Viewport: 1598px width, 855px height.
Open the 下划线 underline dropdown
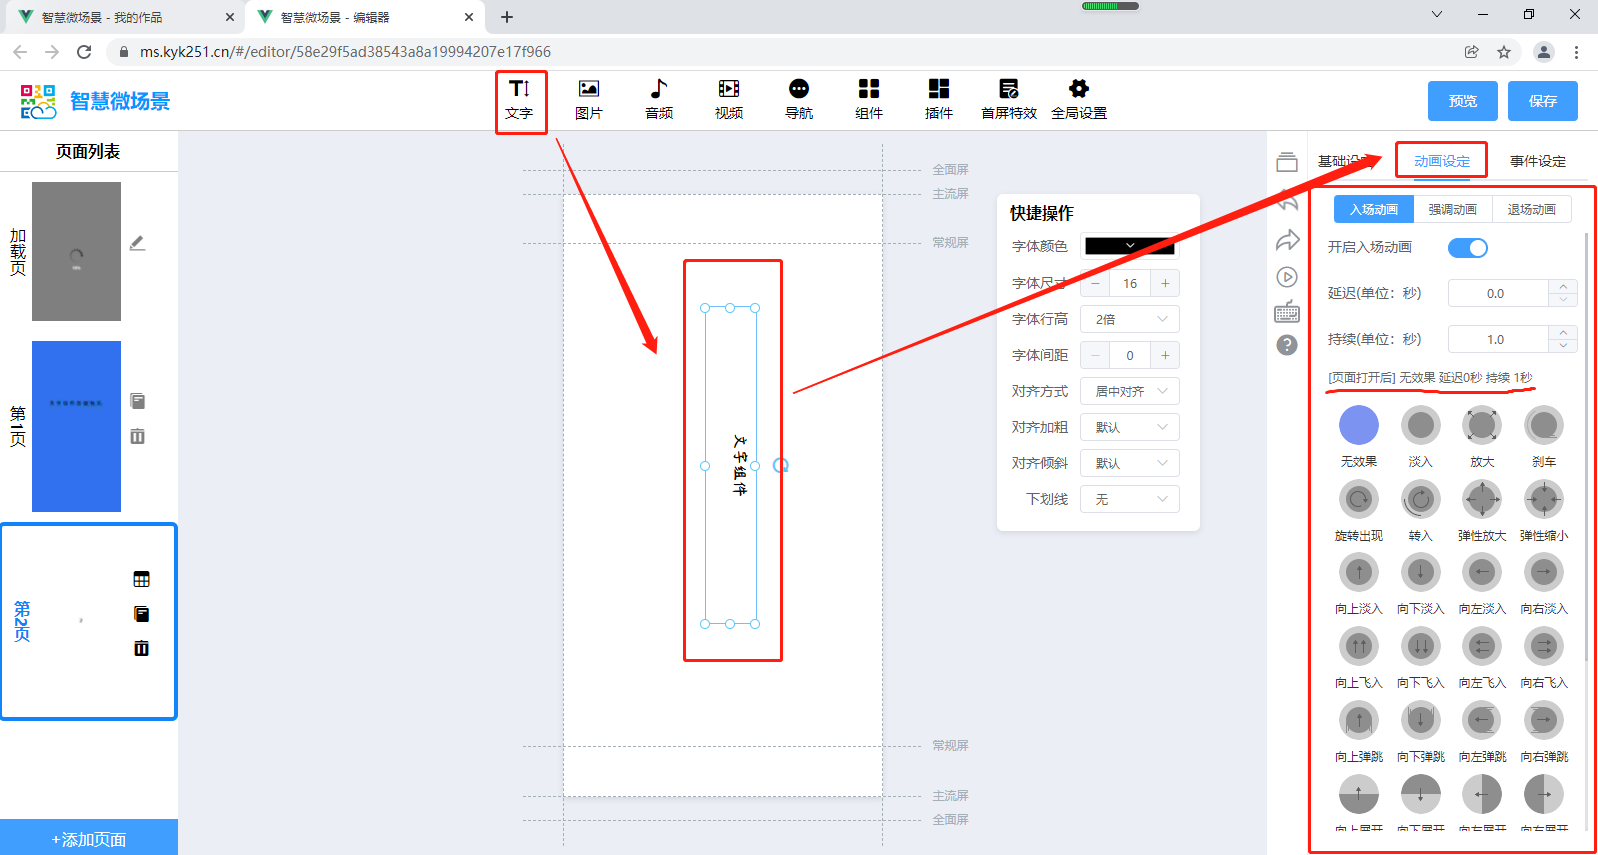click(1129, 499)
